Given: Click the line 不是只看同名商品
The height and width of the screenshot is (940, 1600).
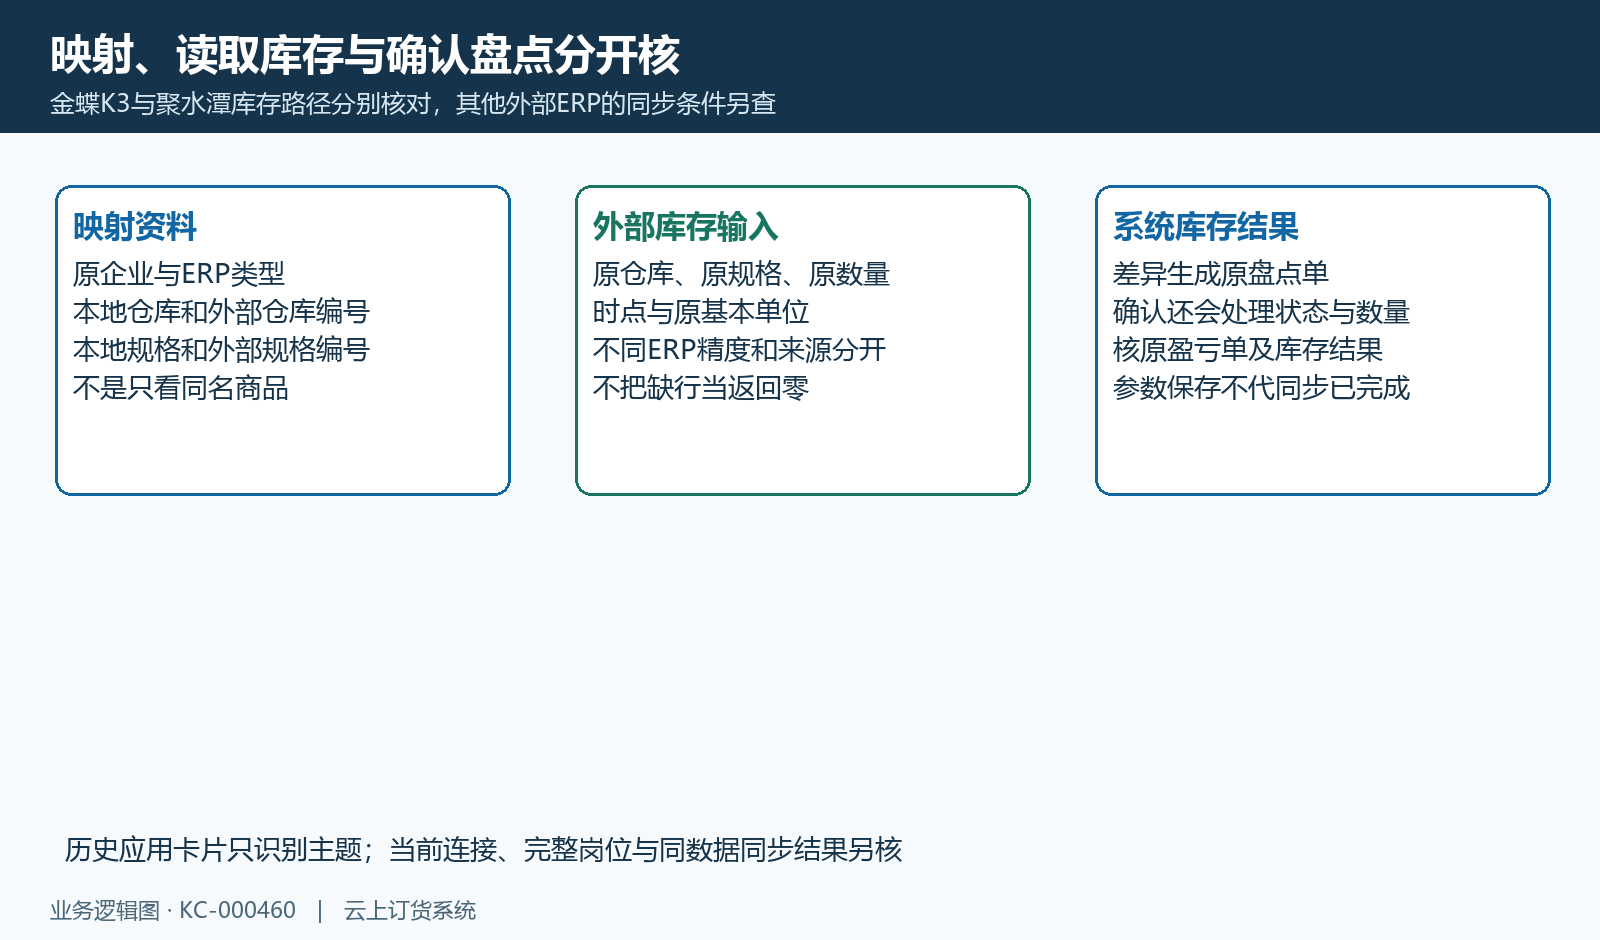Looking at the screenshot, I should [x=181, y=388].
